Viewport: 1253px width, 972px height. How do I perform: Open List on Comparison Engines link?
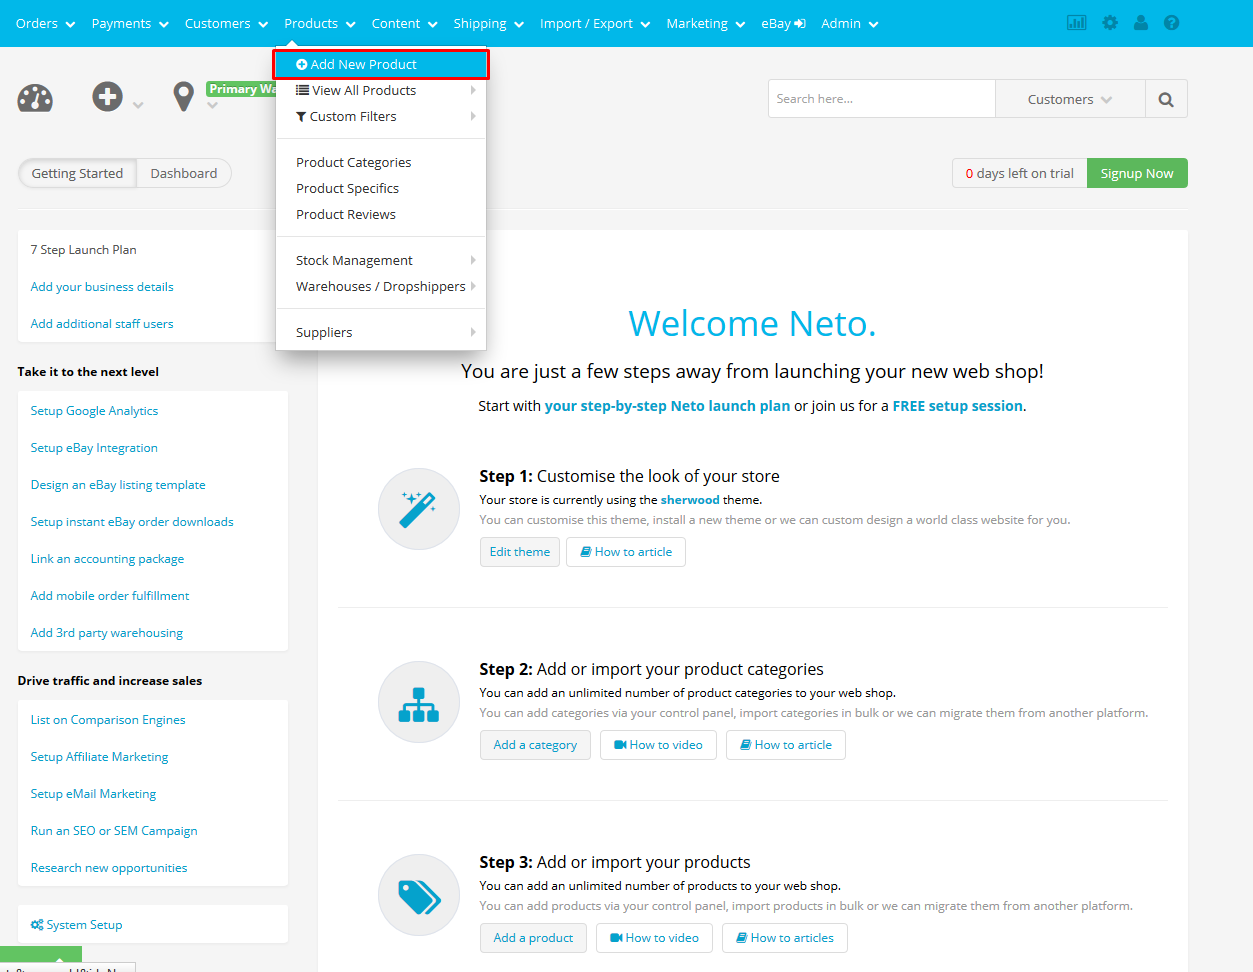coord(108,720)
